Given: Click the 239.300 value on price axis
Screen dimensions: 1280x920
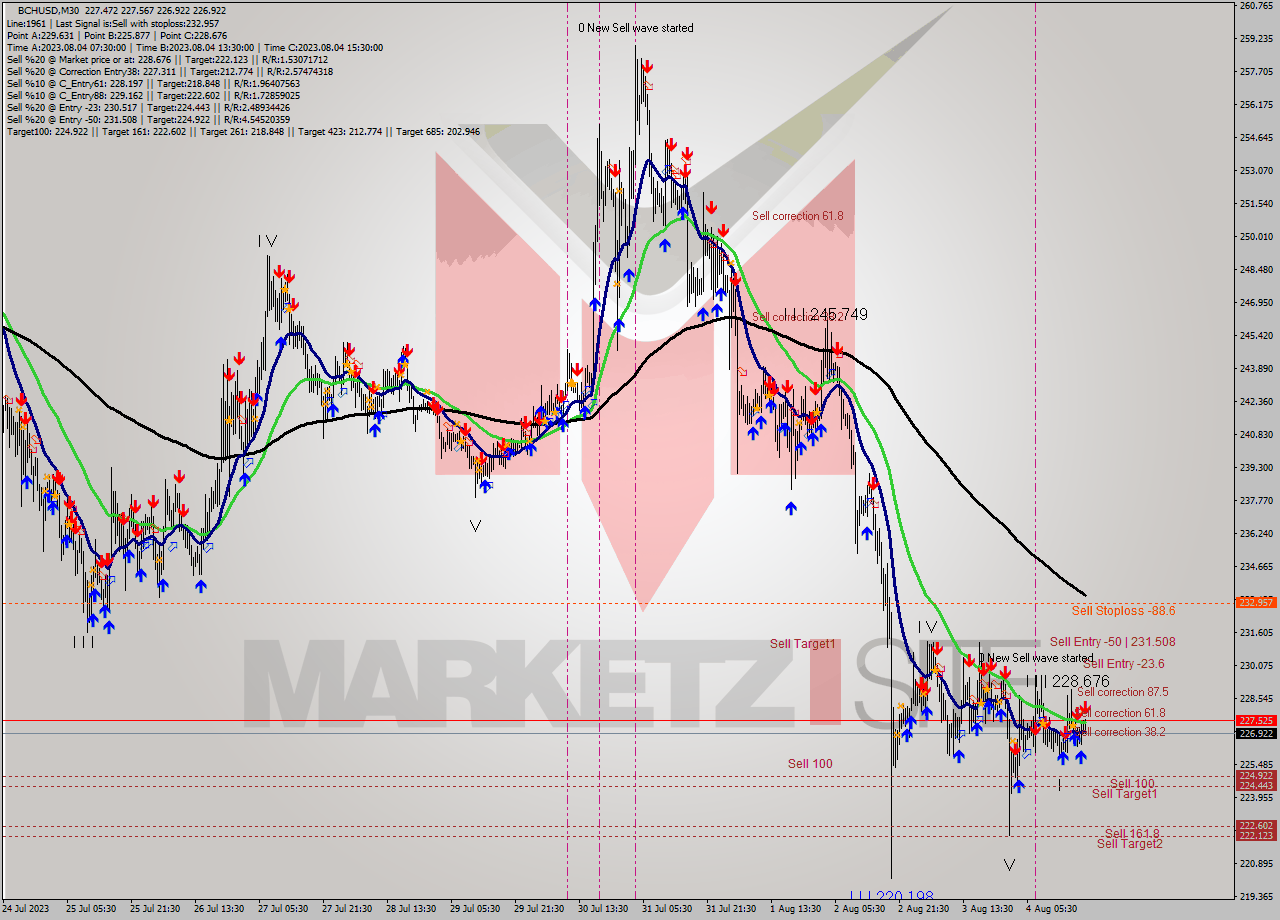Looking at the screenshot, I should (1256, 467).
